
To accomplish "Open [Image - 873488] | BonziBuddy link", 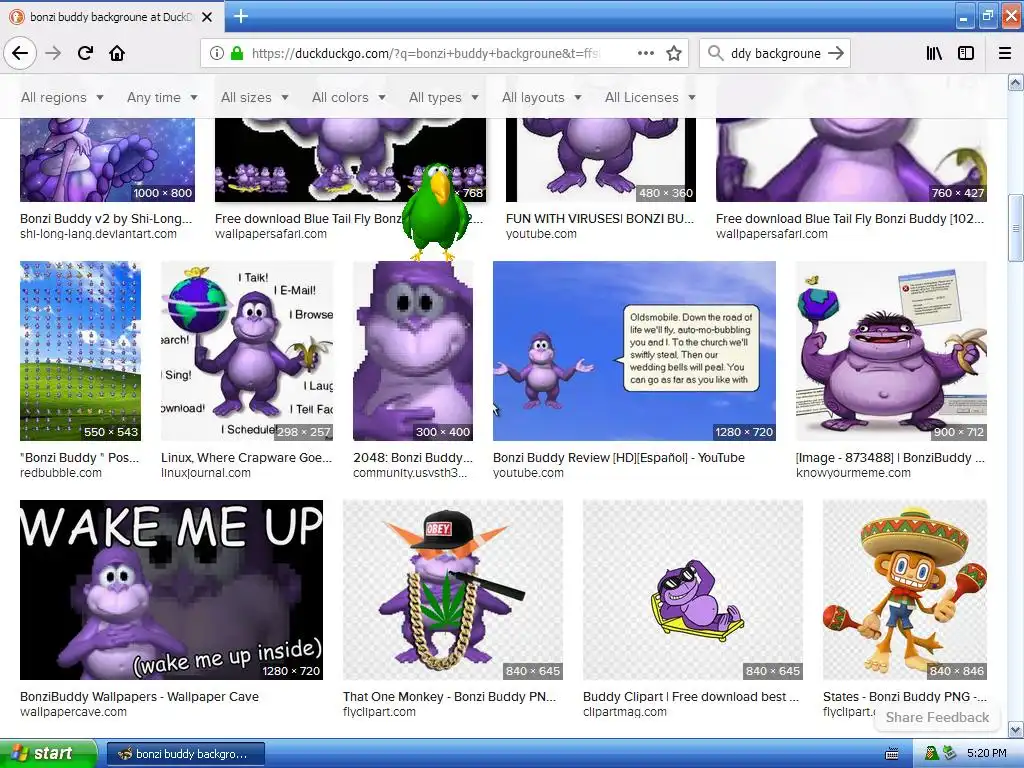I will (x=890, y=458).
